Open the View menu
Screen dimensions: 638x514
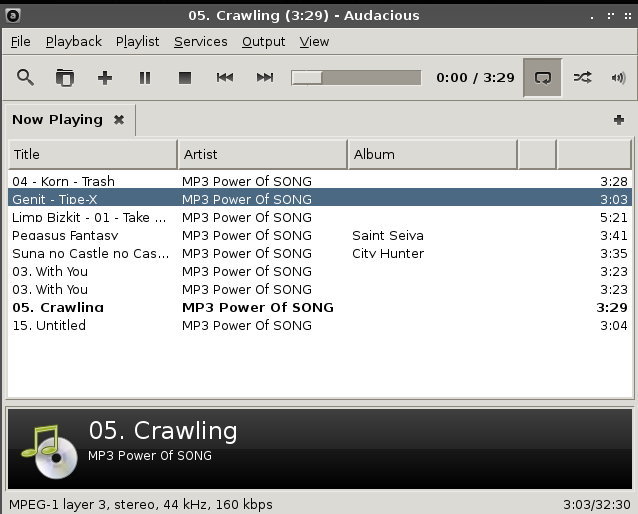314,42
